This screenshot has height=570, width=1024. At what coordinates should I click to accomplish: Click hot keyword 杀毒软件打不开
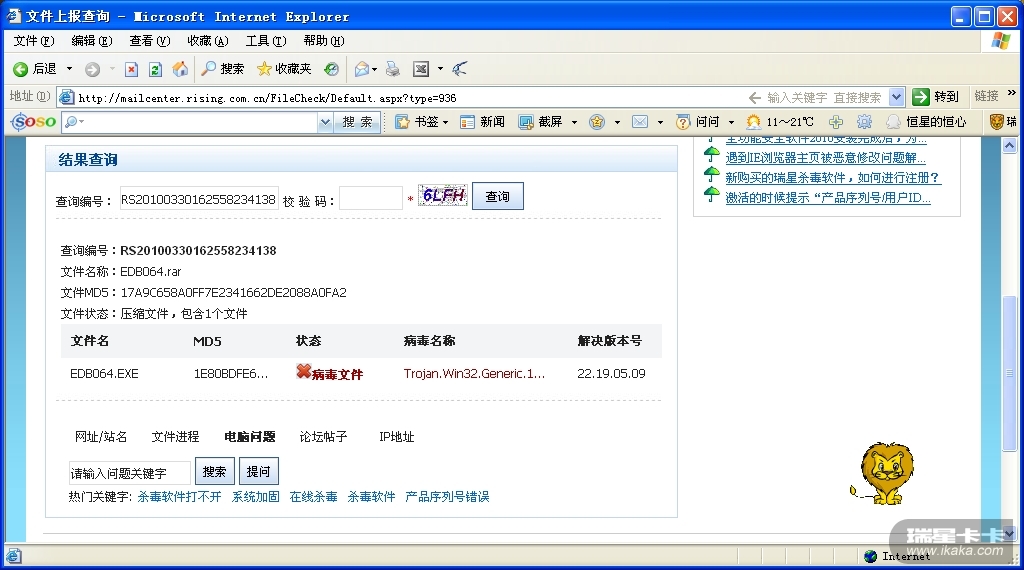[x=179, y=497]
